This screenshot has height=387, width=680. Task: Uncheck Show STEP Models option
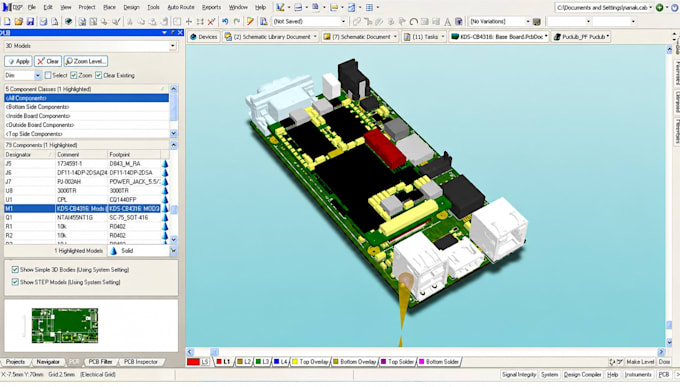click(15, 282)
